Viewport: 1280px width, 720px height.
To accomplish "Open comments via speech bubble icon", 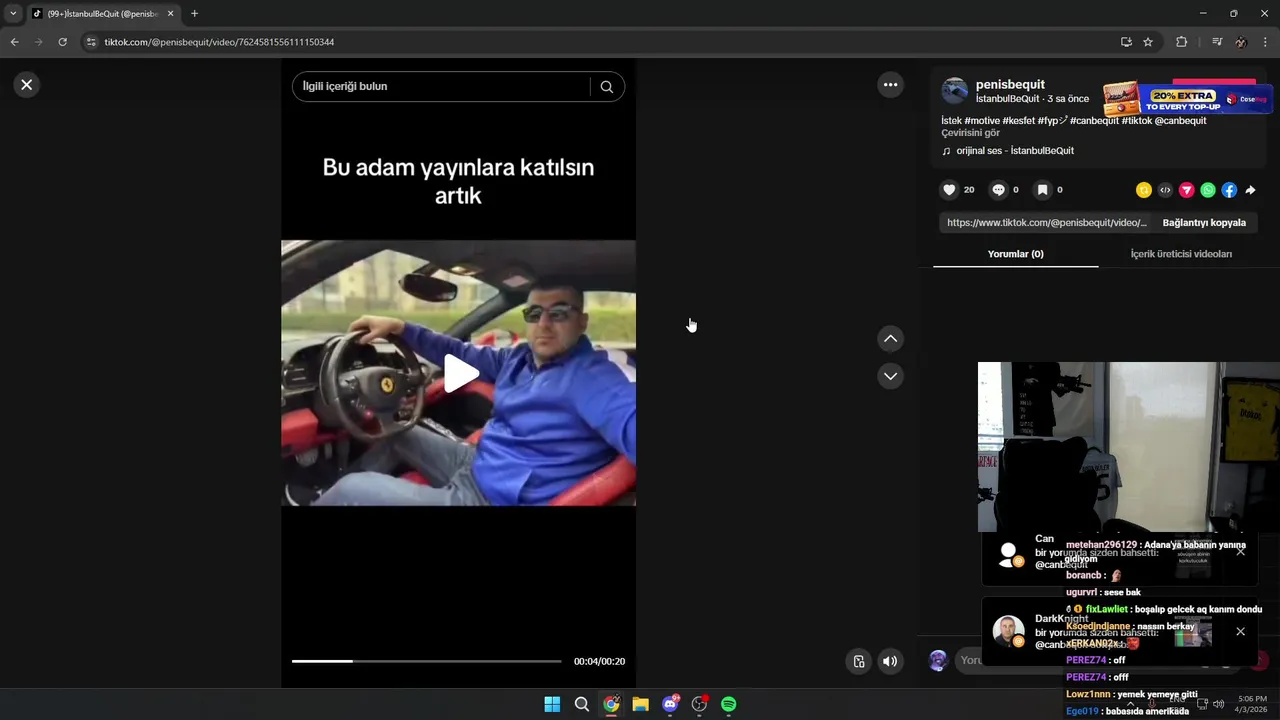I will [998, 190].
